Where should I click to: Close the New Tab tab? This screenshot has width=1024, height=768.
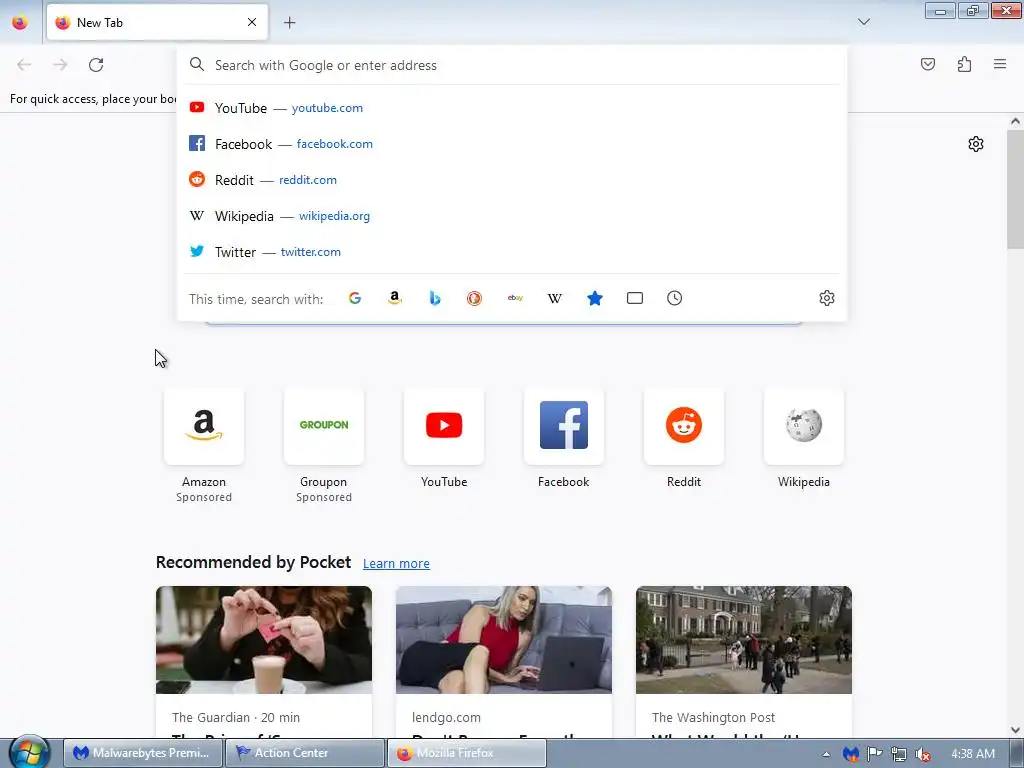click(252, 22)
